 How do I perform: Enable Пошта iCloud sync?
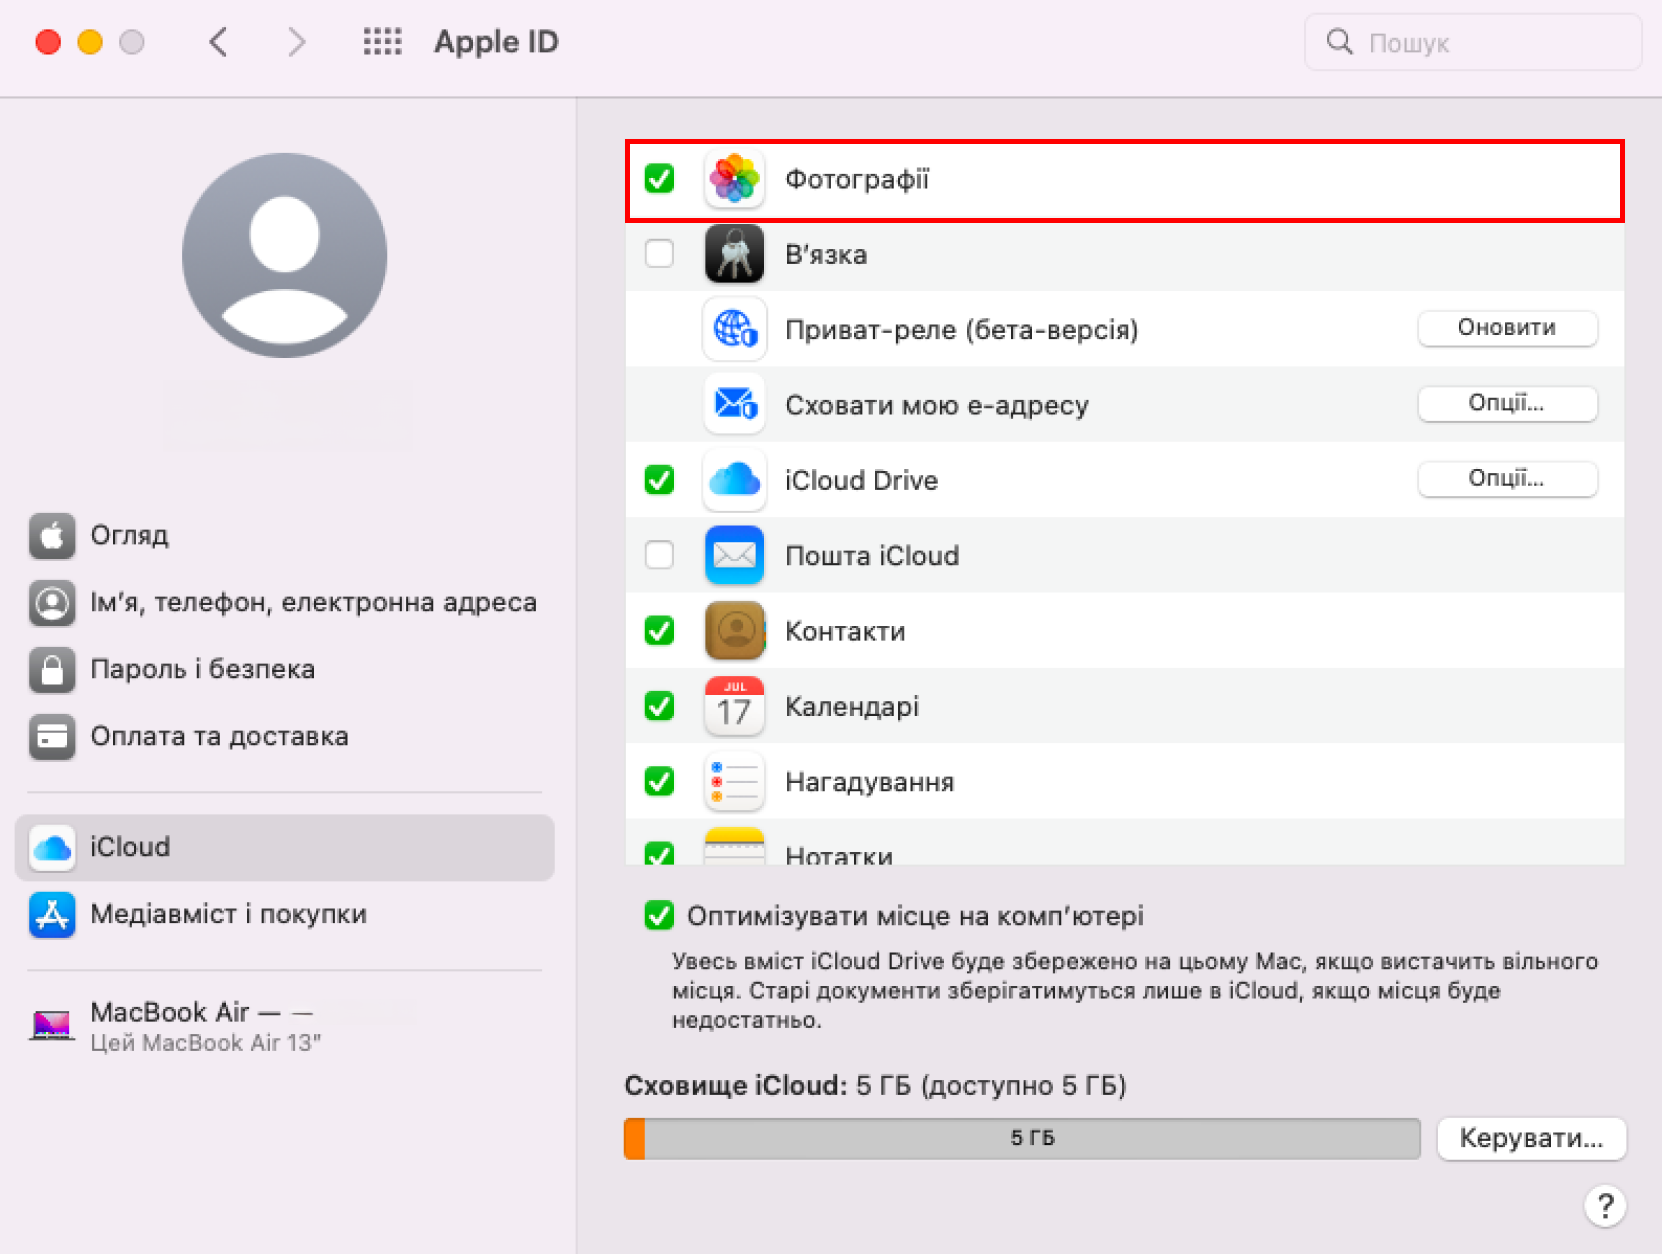point(659,555)
